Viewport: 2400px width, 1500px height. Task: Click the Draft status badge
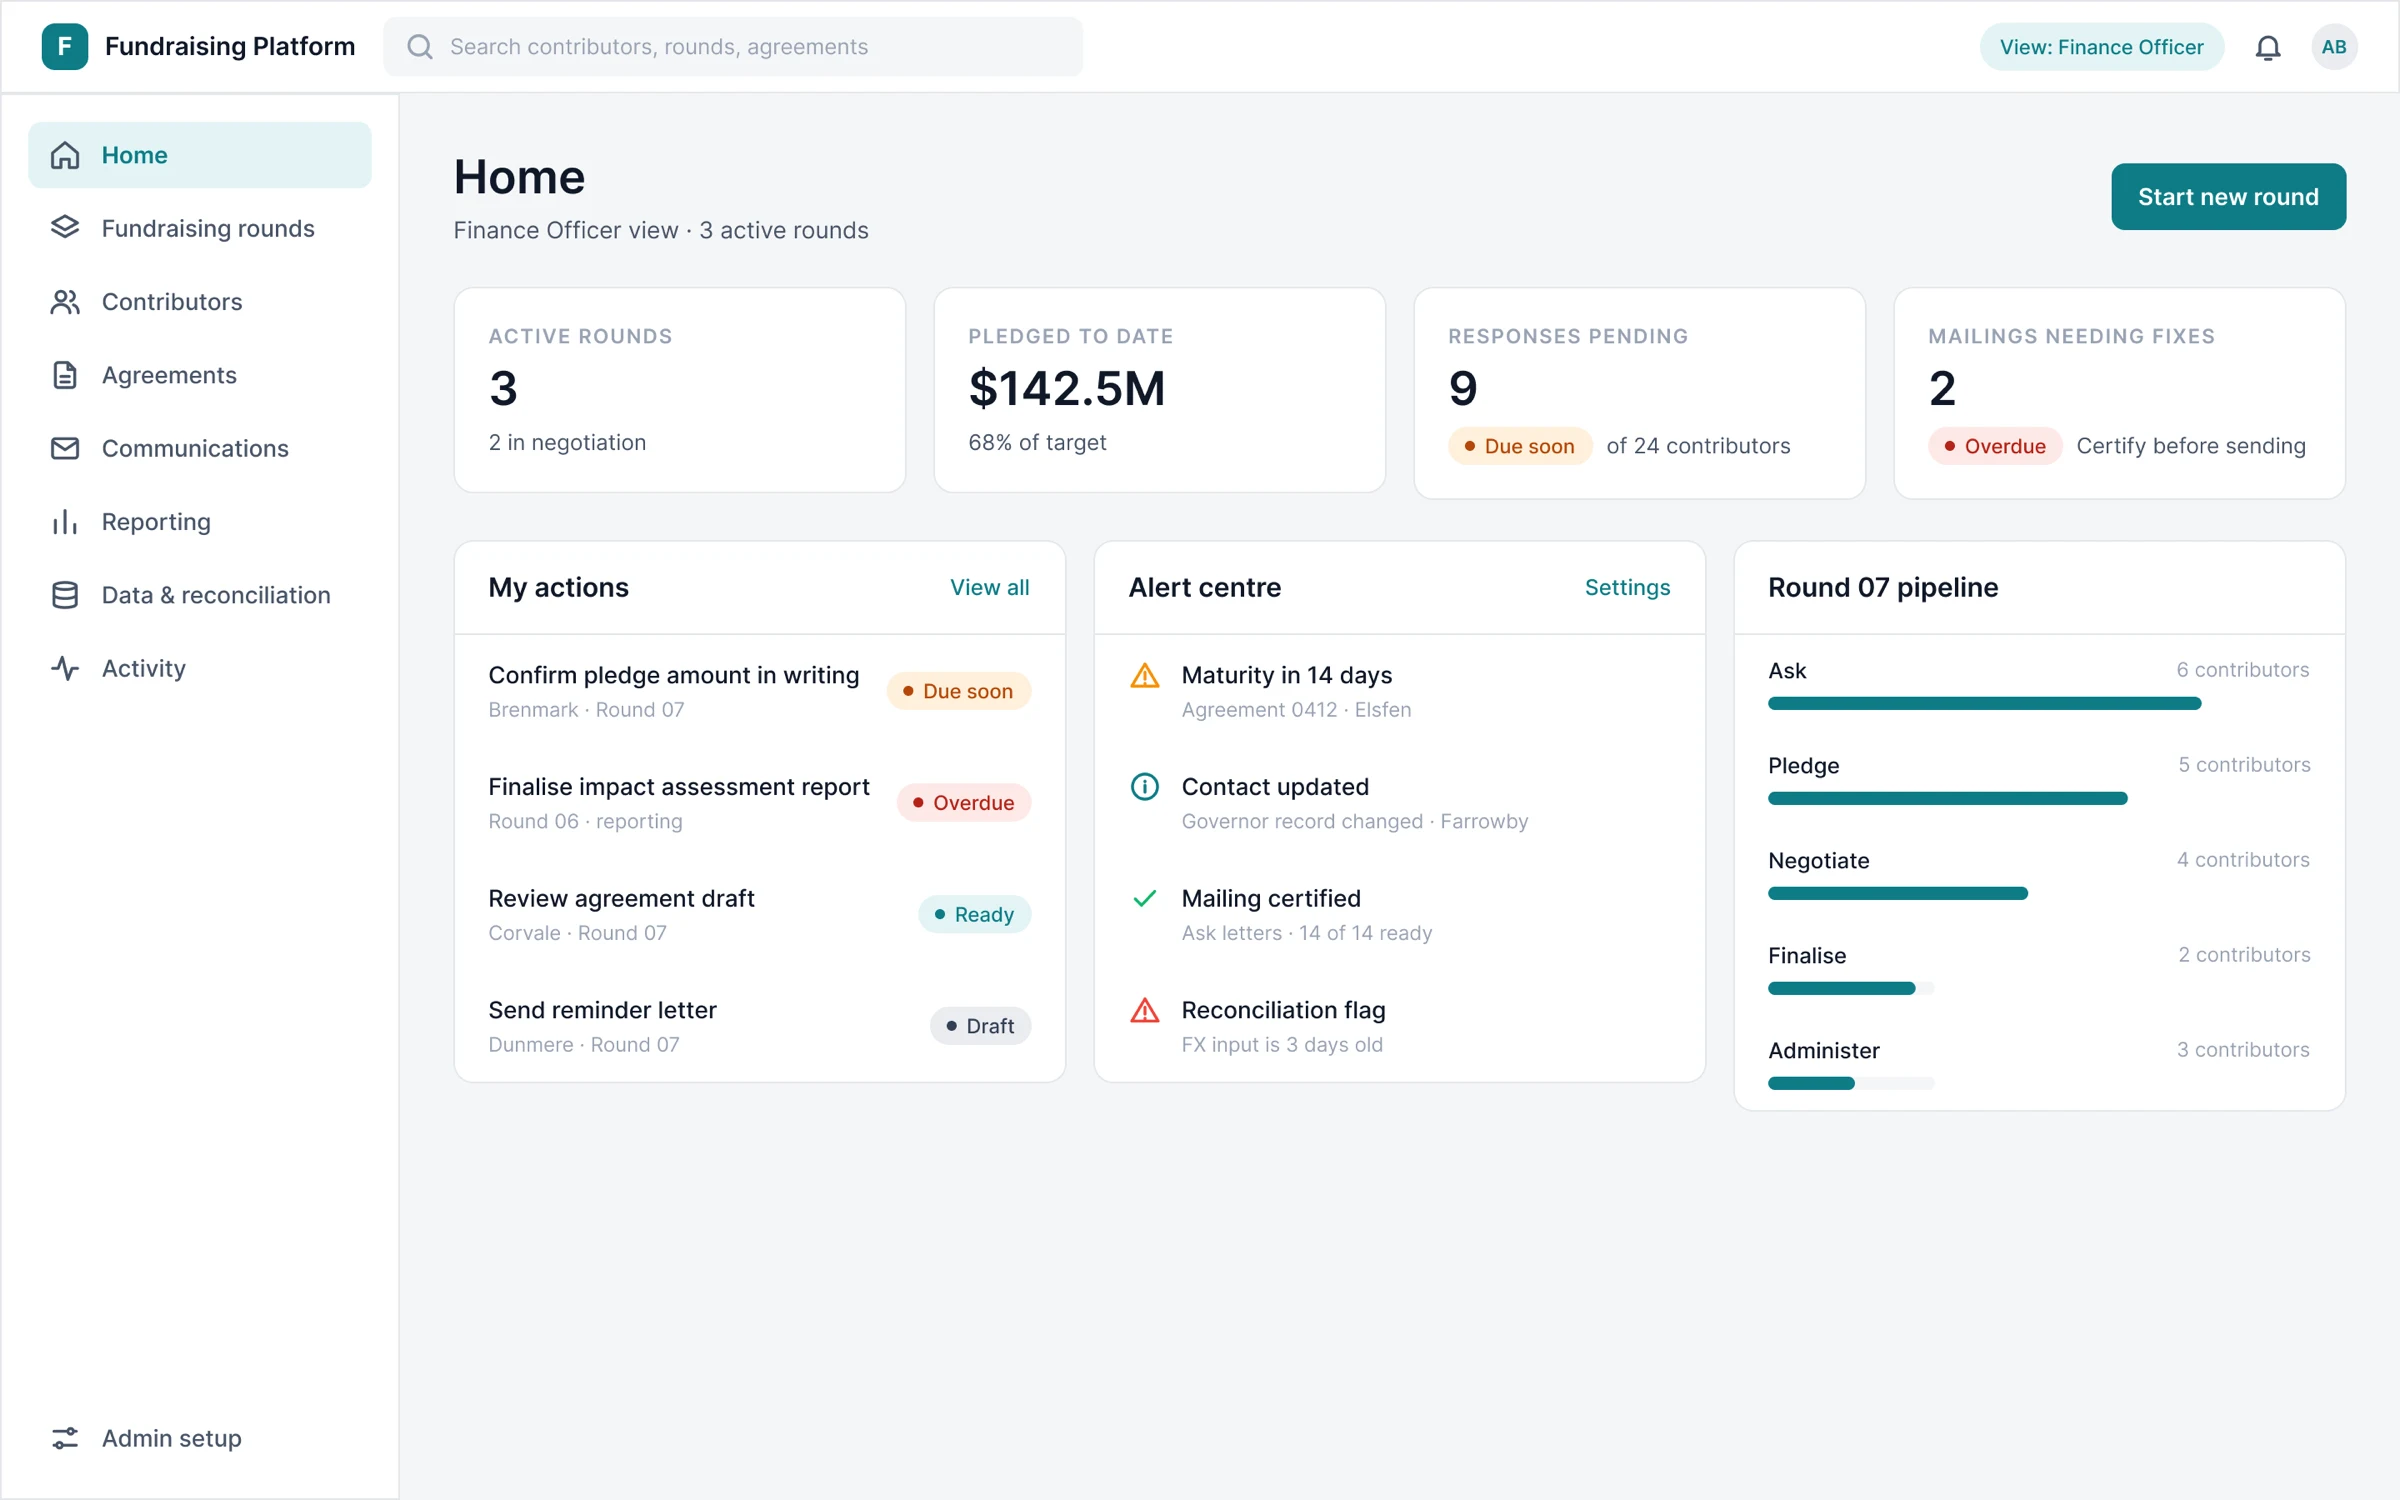coord(980,1026)
